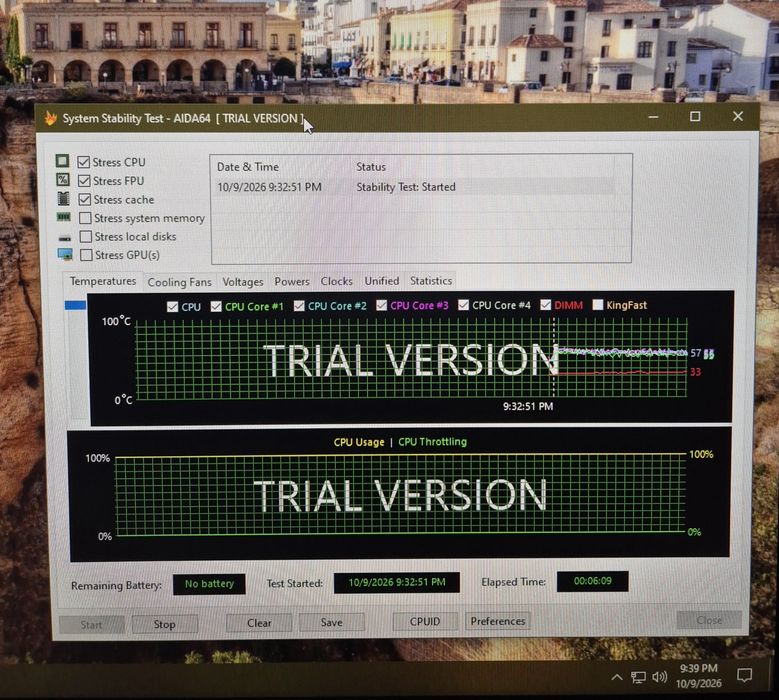Switch to the Unified tab
Viewport: 779px width, 700px height.
(382, 281)
